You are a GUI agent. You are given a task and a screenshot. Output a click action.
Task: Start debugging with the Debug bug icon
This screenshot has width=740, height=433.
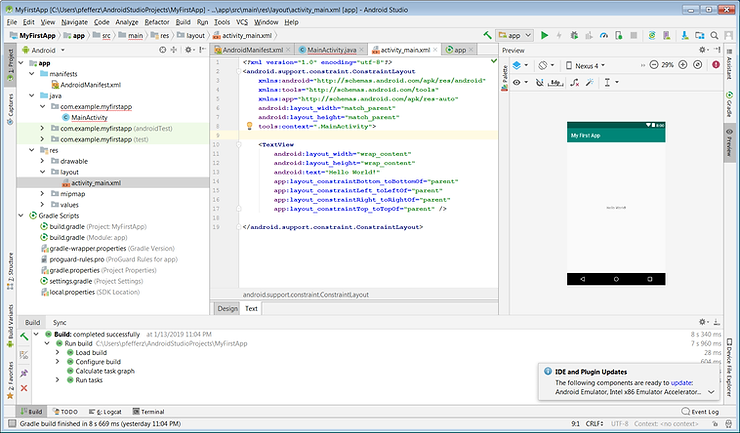coord(574,35)
